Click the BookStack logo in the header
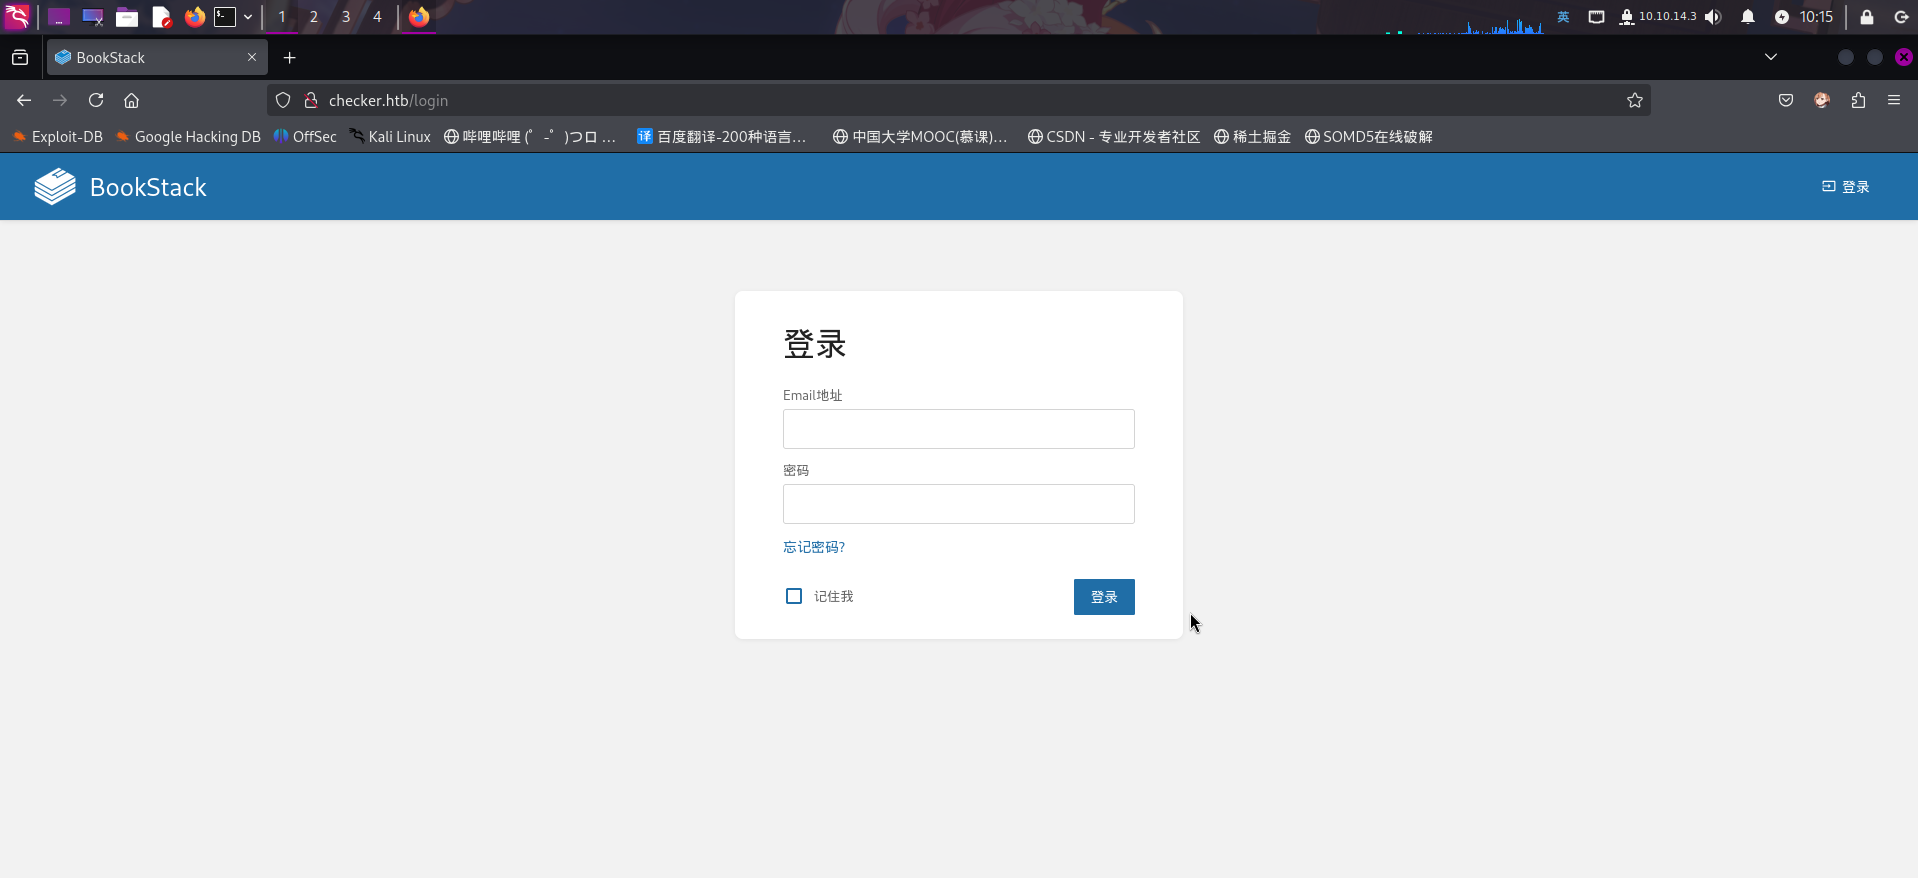 pos(120,187)
